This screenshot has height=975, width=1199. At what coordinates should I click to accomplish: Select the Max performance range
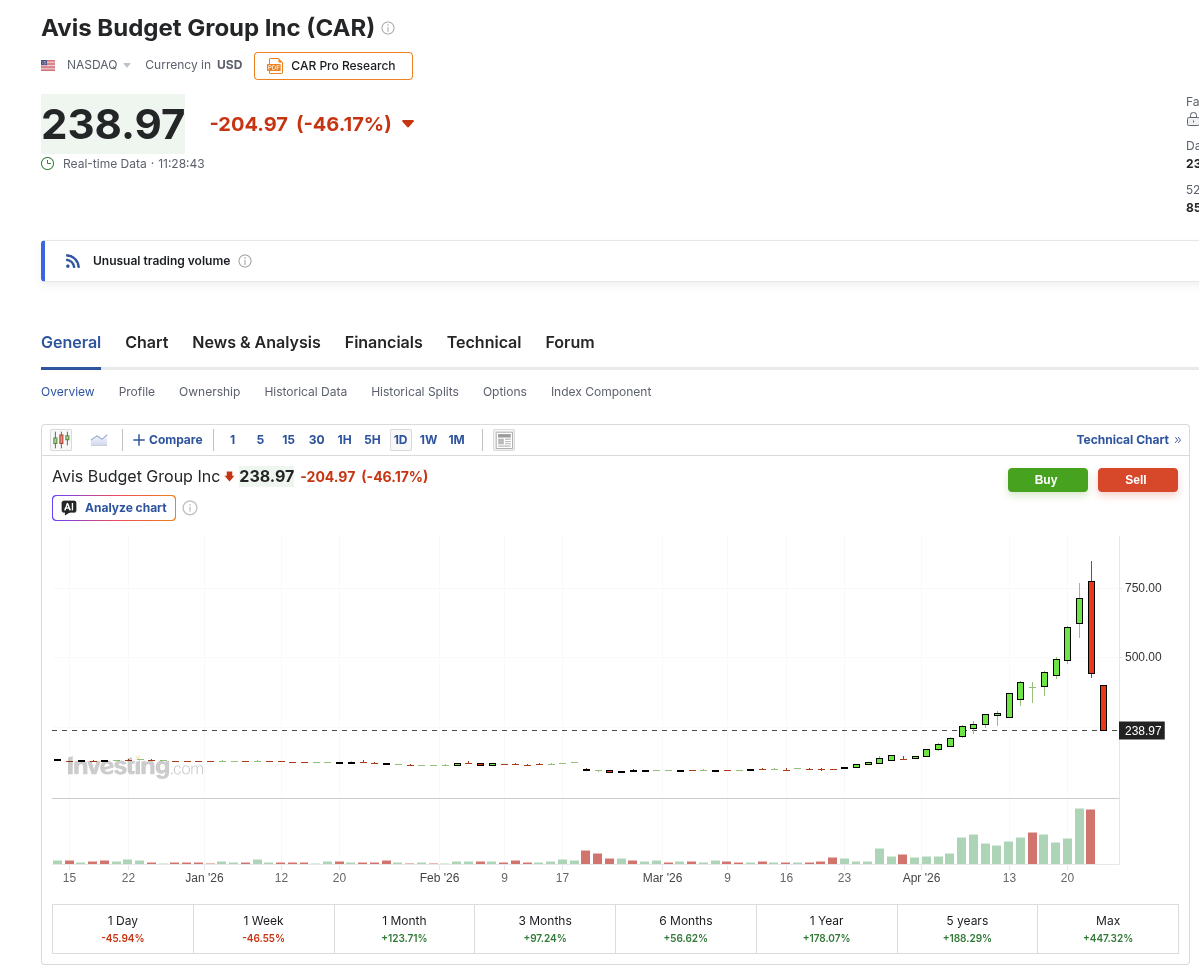(1108, 928)
